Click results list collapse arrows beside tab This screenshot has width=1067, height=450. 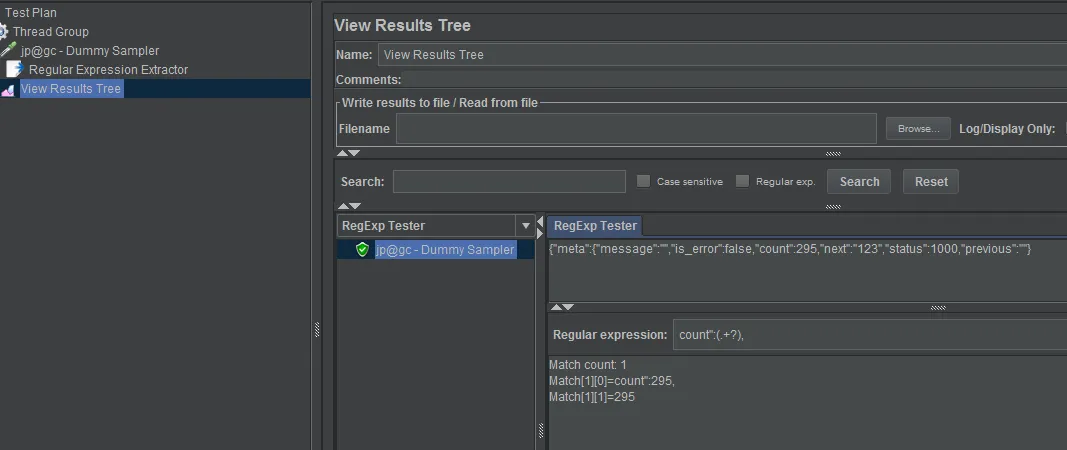[540, 227]
